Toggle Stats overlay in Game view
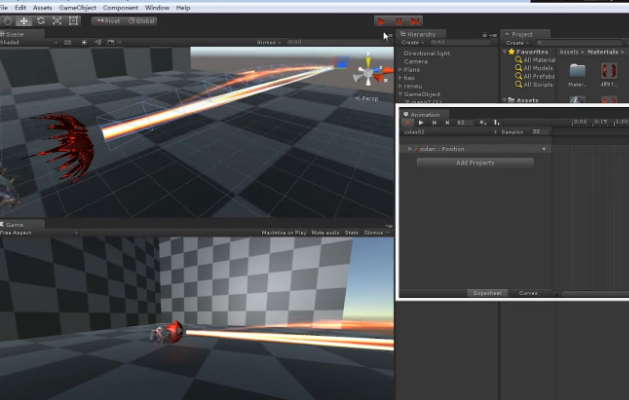The image size is (629, 400). coord(351,233)
